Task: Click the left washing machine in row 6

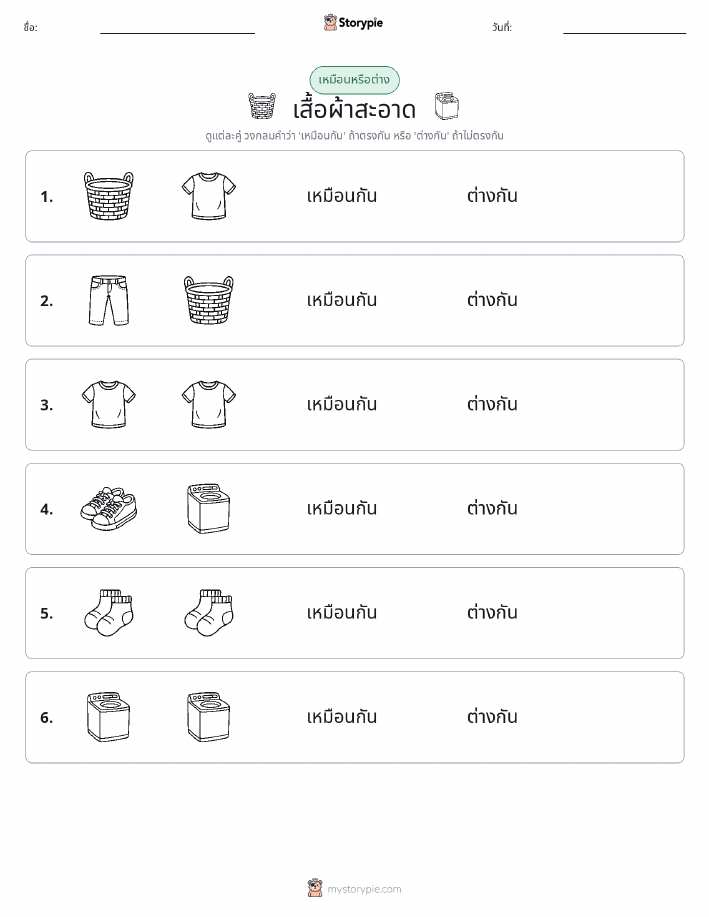Action: 109,717
